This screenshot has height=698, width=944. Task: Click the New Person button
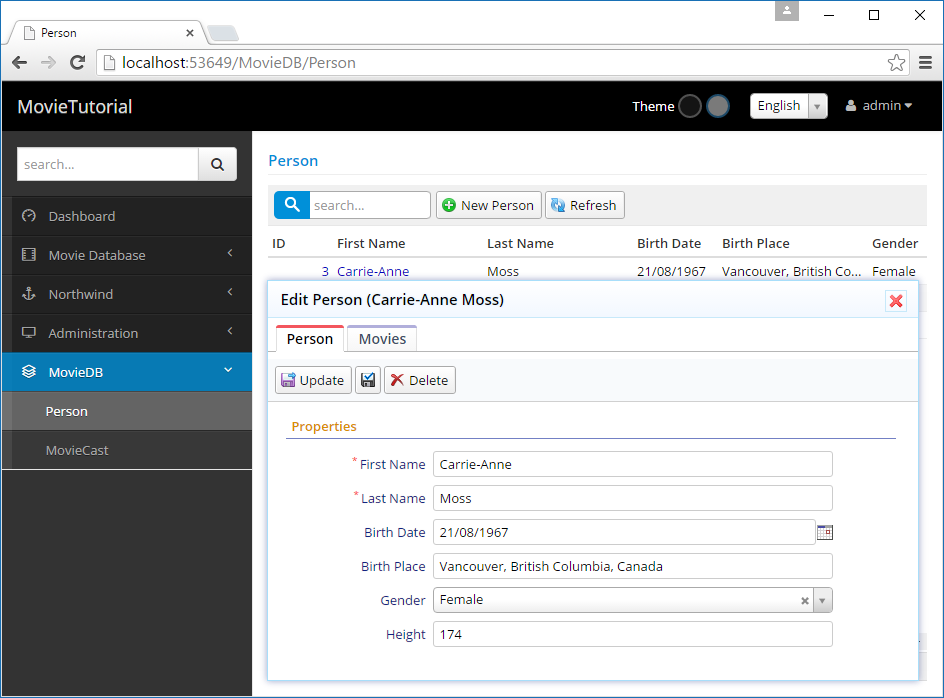coord(488,205)
